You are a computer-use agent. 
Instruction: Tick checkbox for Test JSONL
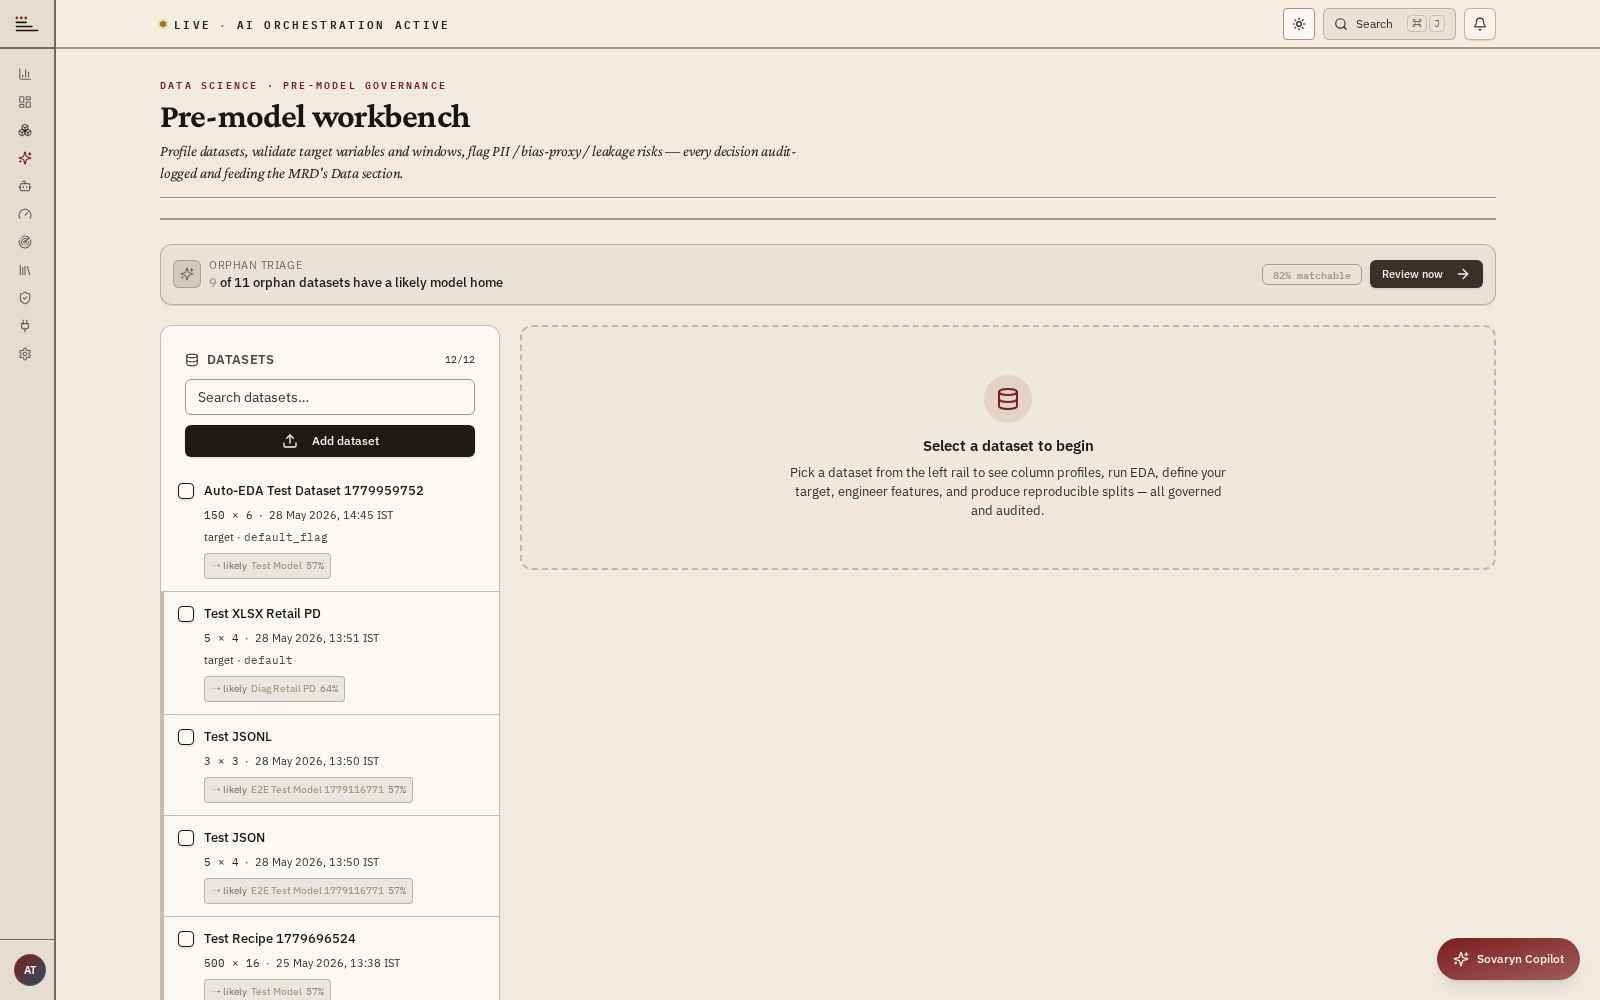186,737
